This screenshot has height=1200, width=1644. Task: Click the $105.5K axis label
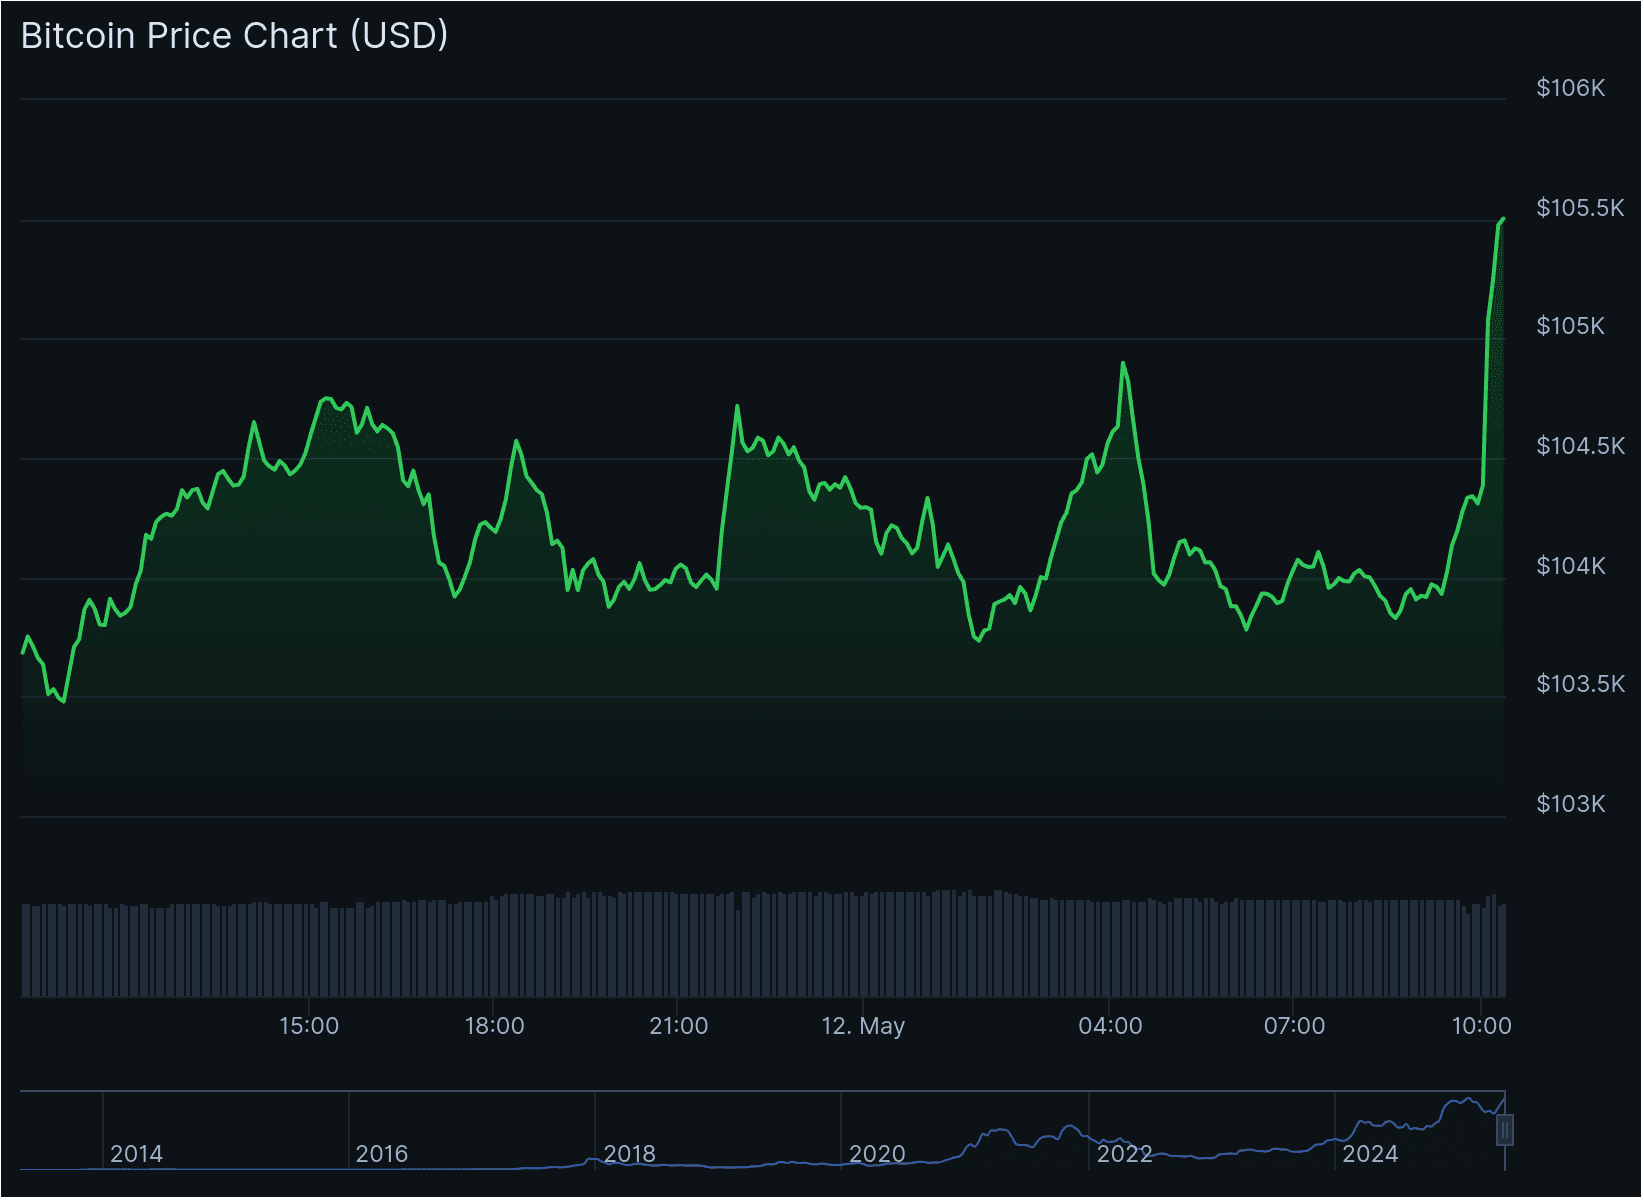pyautogui.click(x=1580, y=208)
